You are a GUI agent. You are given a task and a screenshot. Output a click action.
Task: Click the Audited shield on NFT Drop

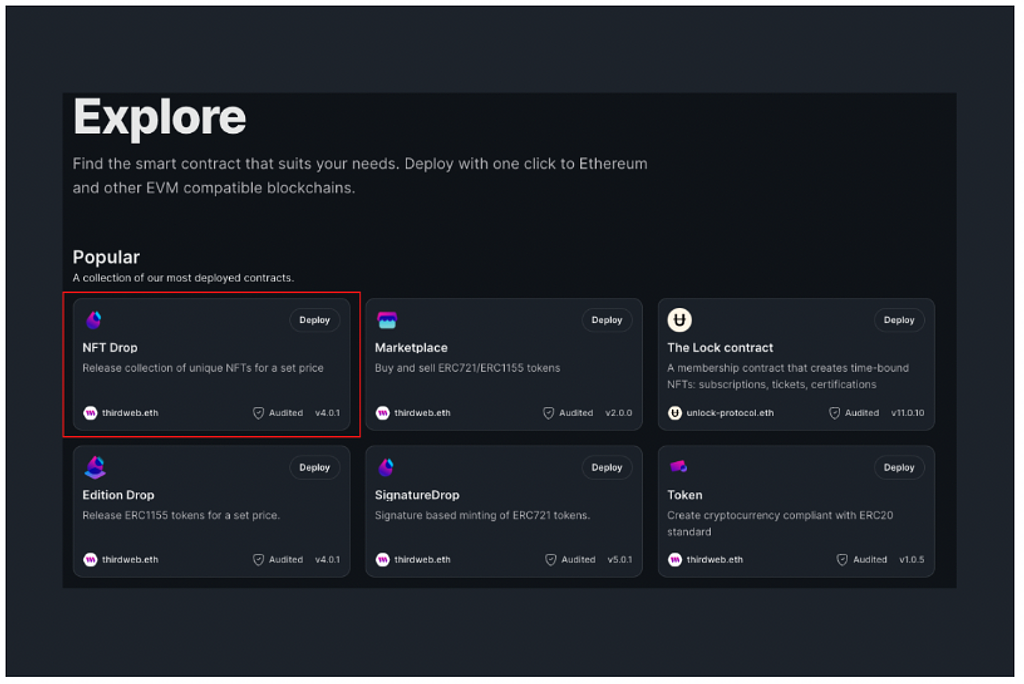pos(259,413)
